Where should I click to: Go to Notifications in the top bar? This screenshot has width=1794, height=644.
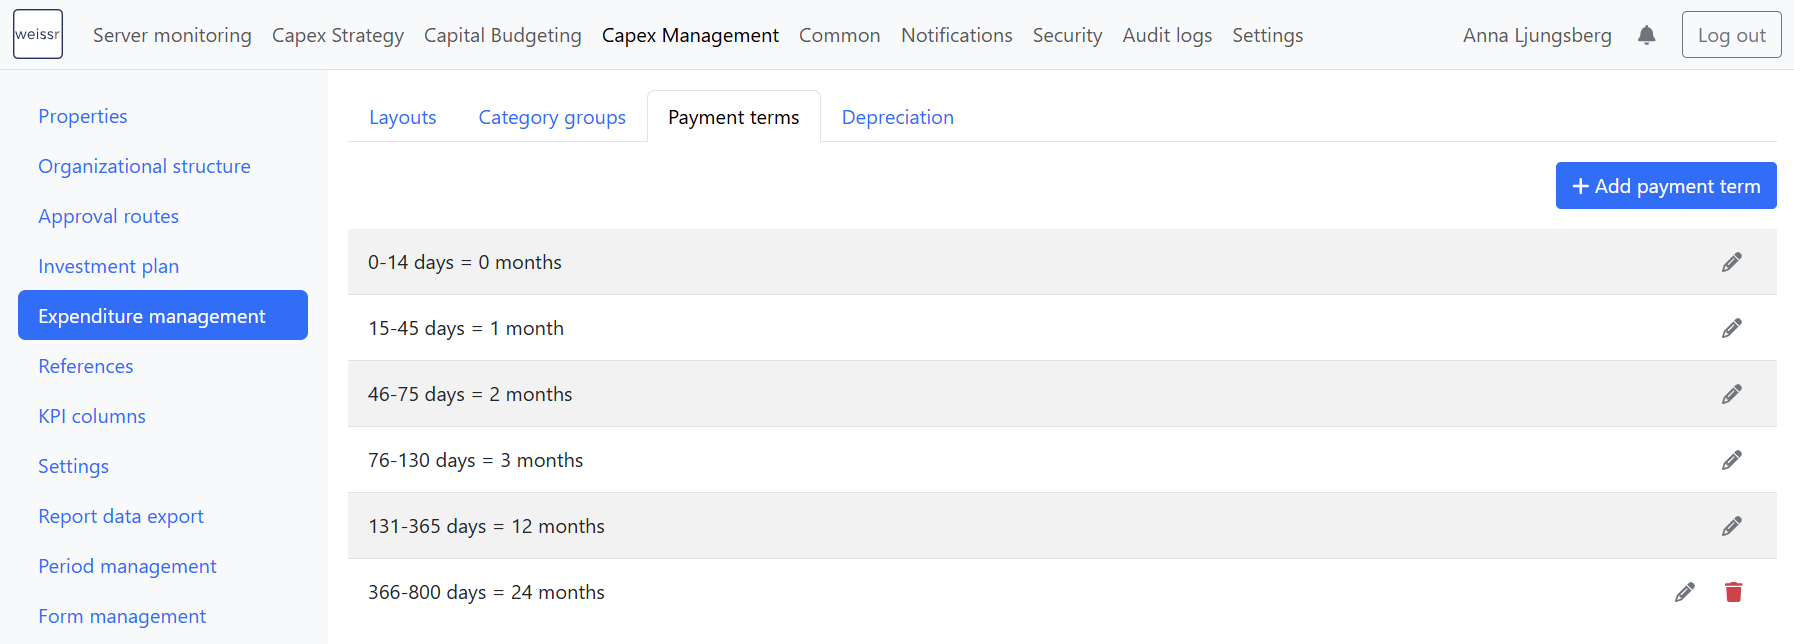(x=957, y=35)
